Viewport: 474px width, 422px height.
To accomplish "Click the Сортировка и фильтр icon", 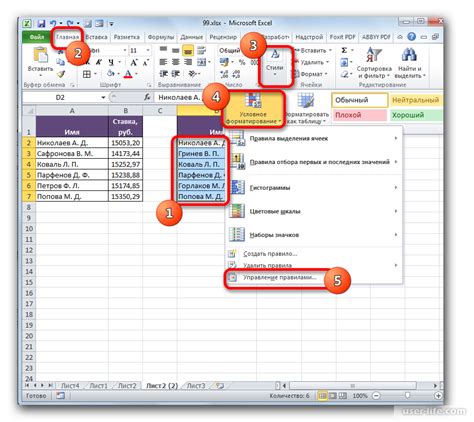I will coord(373,55).
